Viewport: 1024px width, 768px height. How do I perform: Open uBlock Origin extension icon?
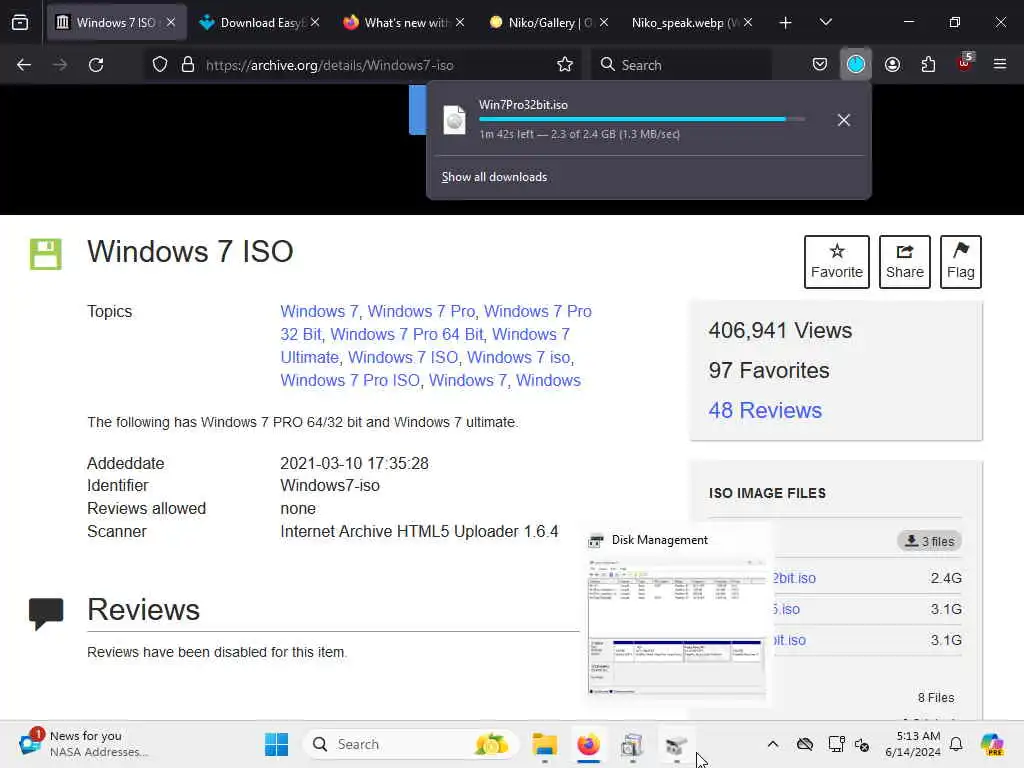(965, 63)
